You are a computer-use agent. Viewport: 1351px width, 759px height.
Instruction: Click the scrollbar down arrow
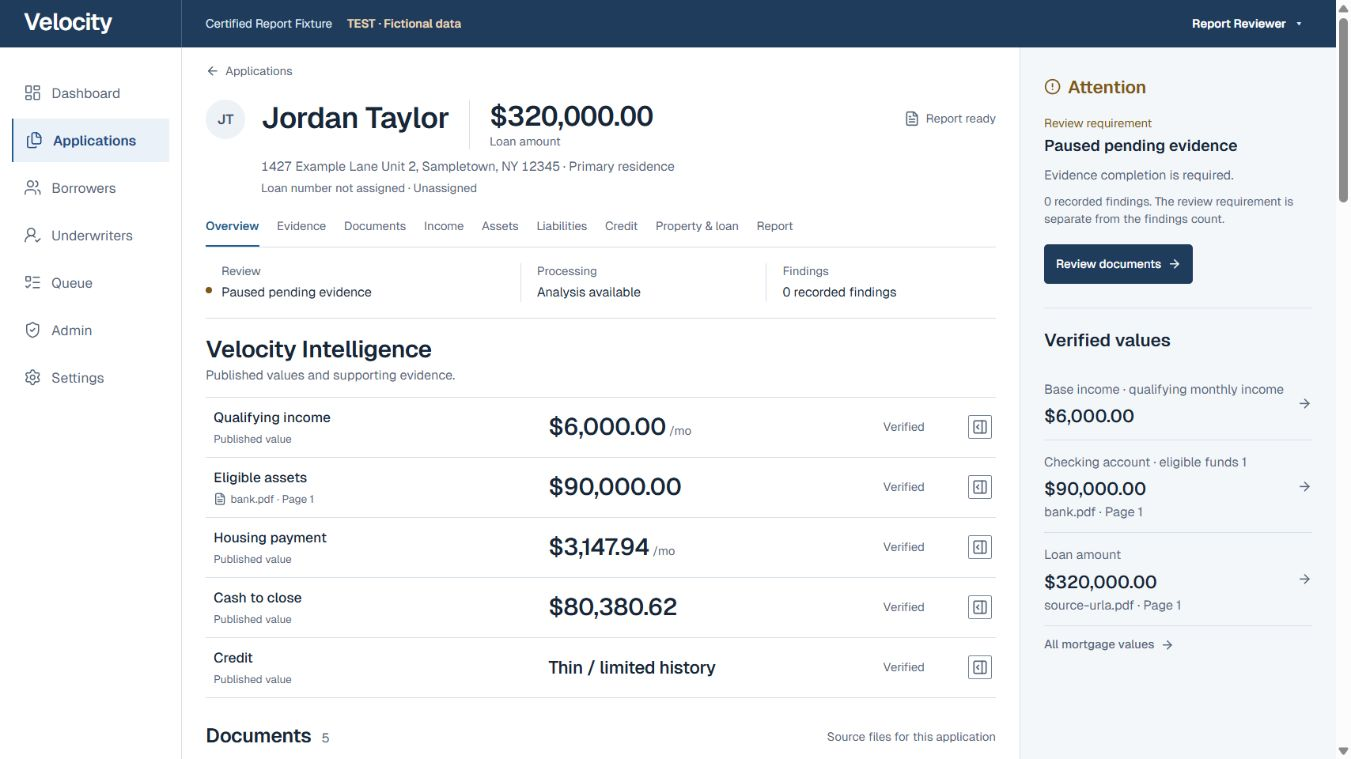pyautogui.click(x=1343, y=751)
